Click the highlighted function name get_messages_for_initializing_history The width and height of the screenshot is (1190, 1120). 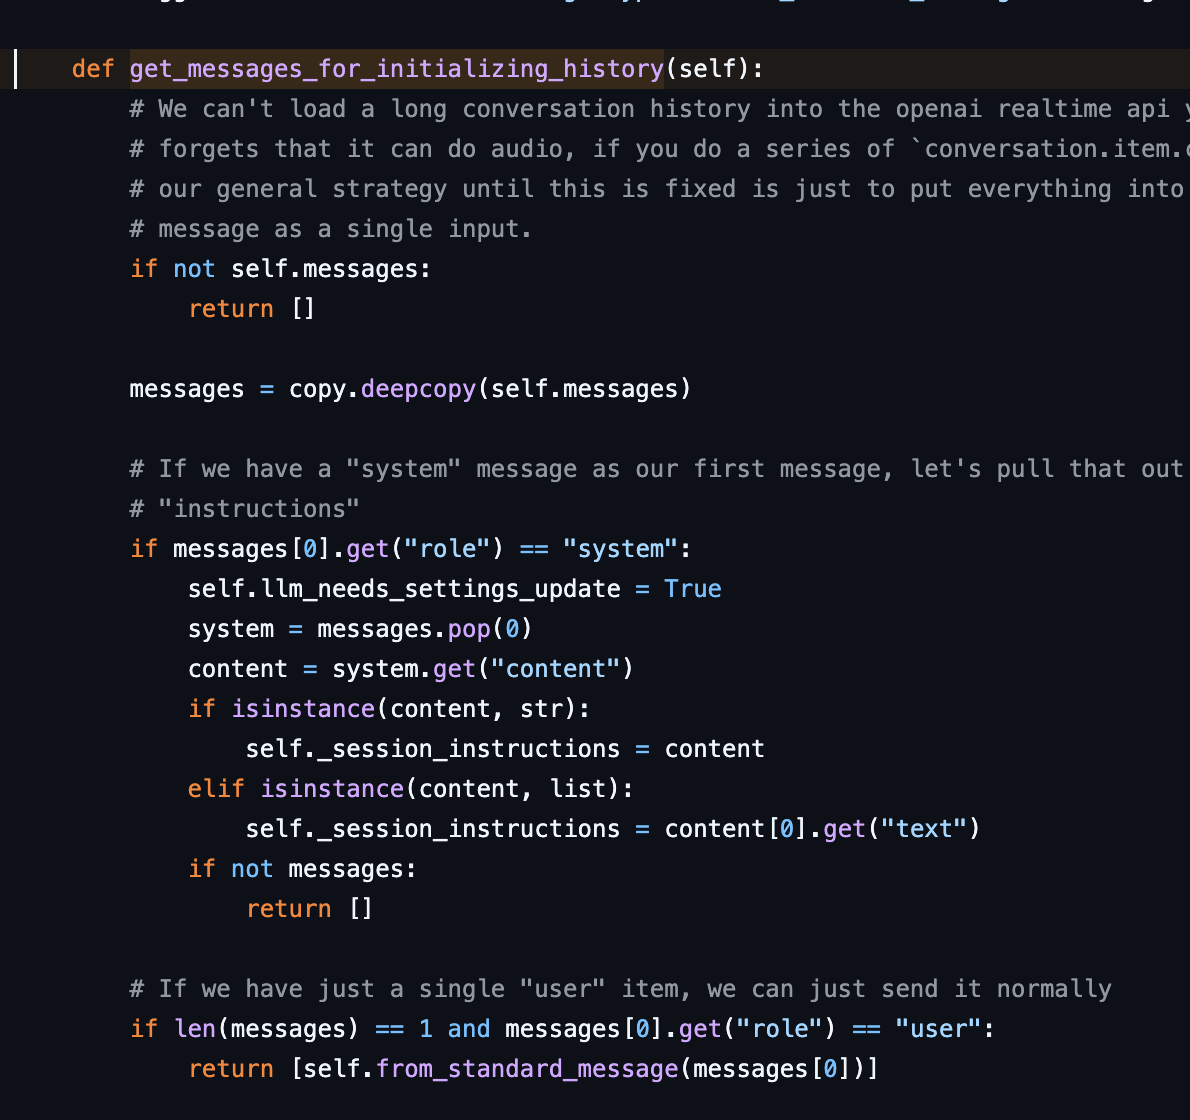click(396, 68)
